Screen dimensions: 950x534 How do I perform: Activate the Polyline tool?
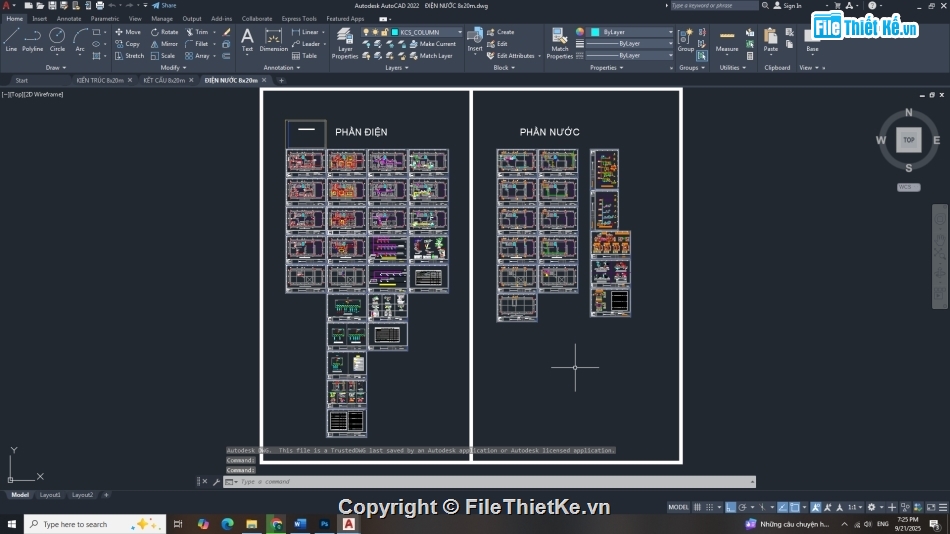coord(33,38)
